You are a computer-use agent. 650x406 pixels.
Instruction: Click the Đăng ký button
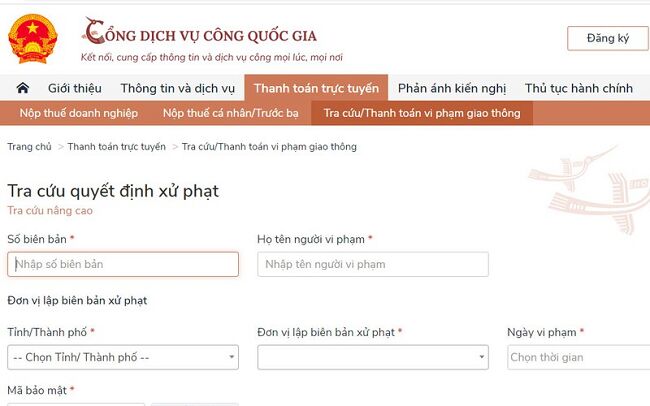[608, 38]
